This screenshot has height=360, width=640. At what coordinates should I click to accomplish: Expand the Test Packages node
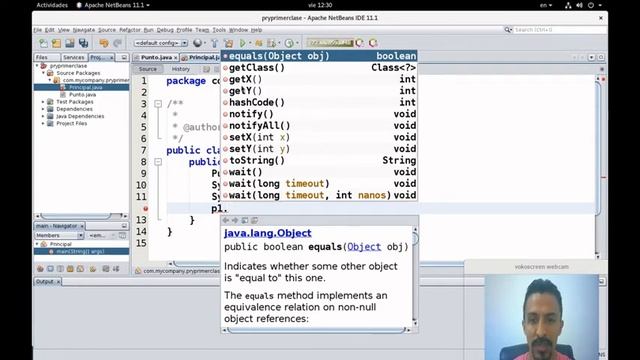pos(44,102)
